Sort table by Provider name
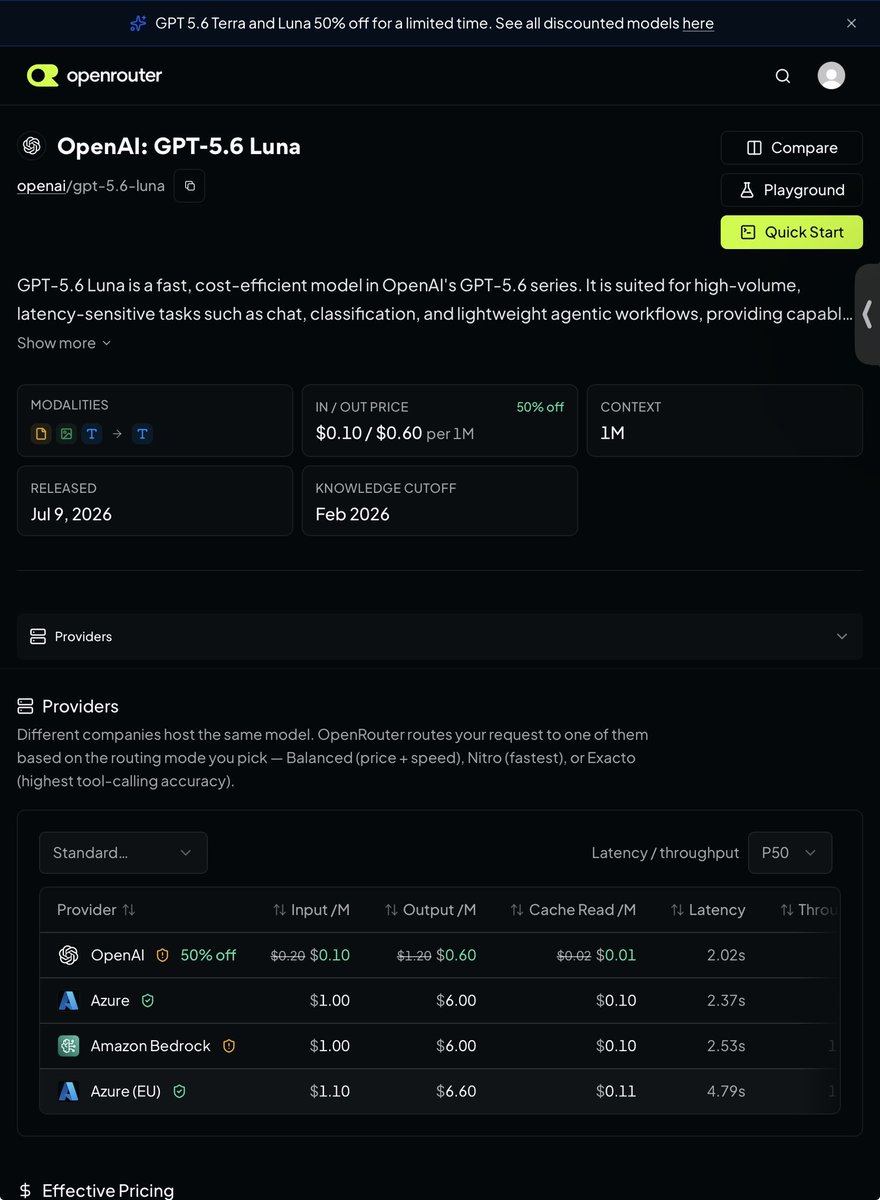The height and width of the screenshot is (1200, 880). pyautogui.click(x=96, y=910)
